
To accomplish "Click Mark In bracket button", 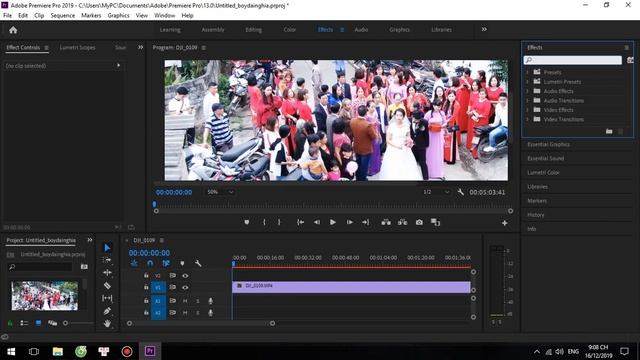I will [264, 222].
